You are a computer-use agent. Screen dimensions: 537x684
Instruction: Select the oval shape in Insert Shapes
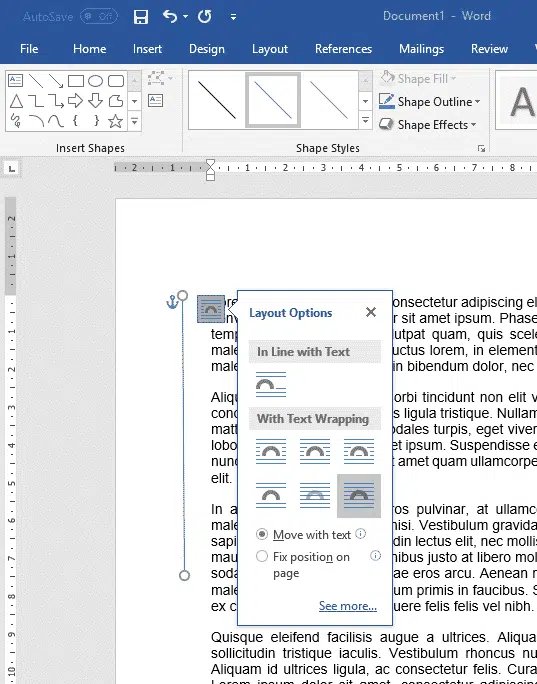(95, 81)
